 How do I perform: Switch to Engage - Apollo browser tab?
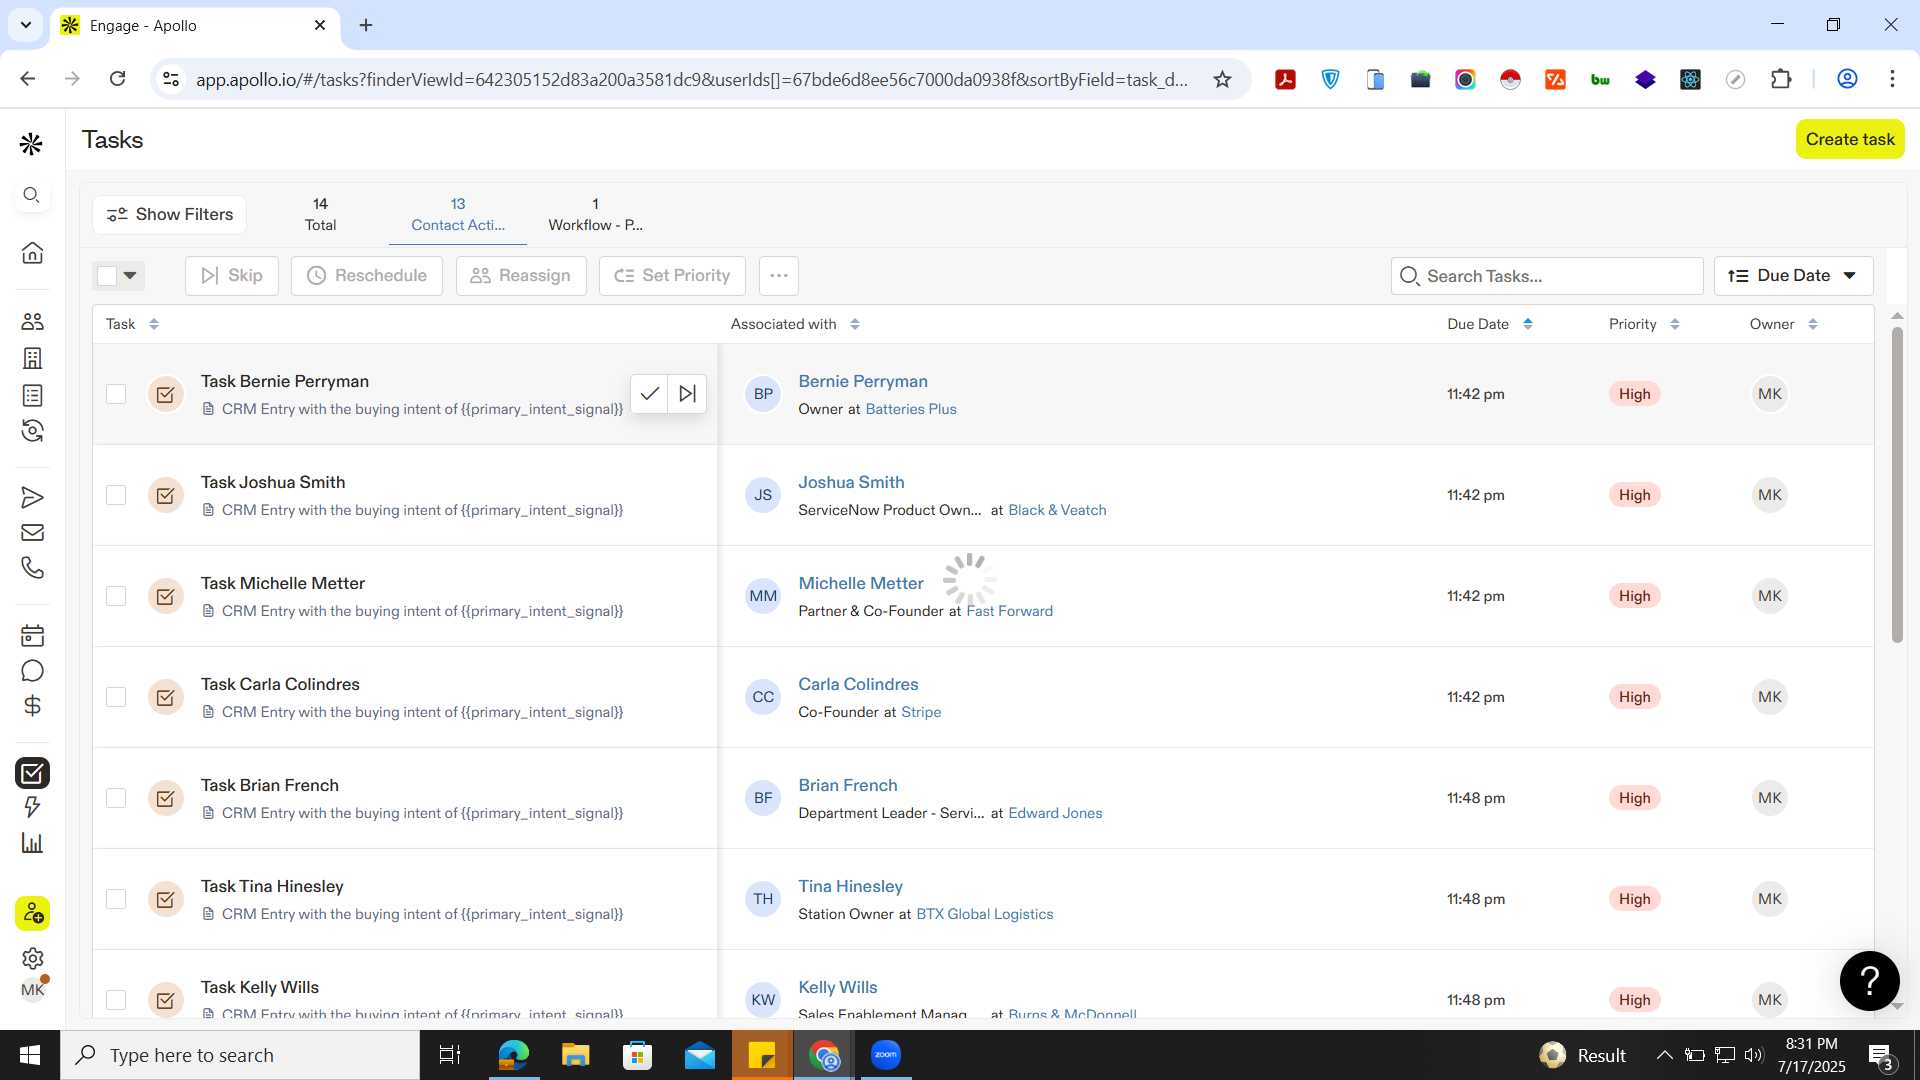[195, 25]
